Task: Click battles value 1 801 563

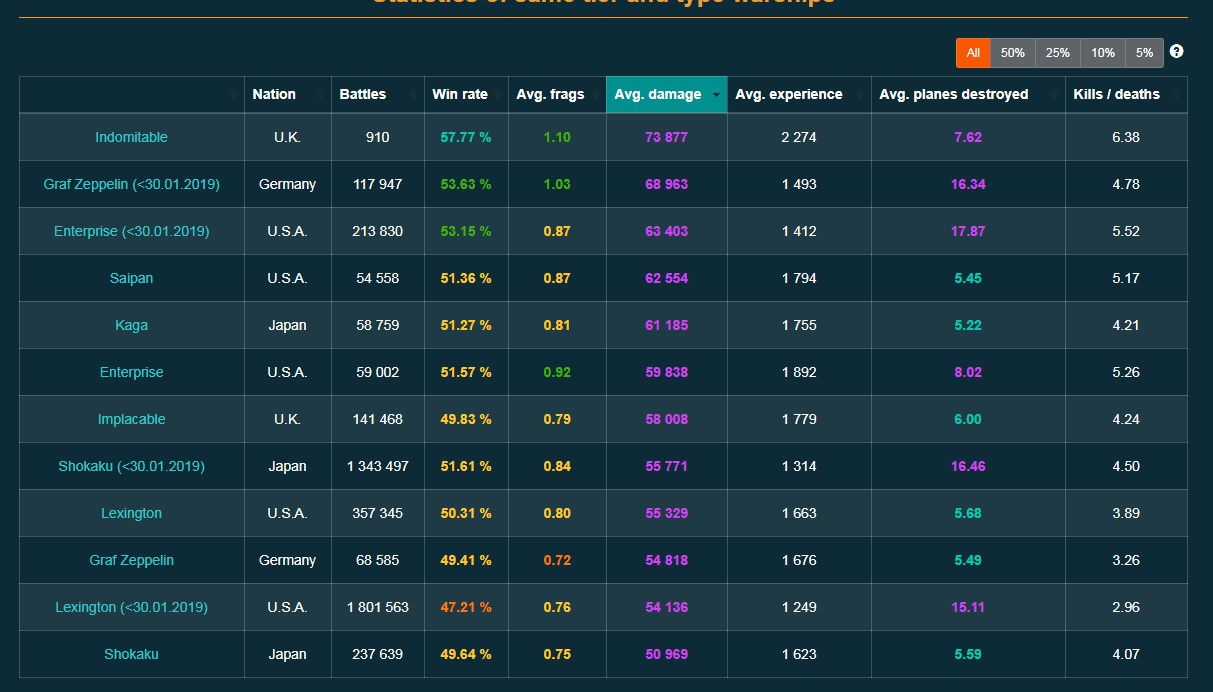Action: tap(377, 607)
